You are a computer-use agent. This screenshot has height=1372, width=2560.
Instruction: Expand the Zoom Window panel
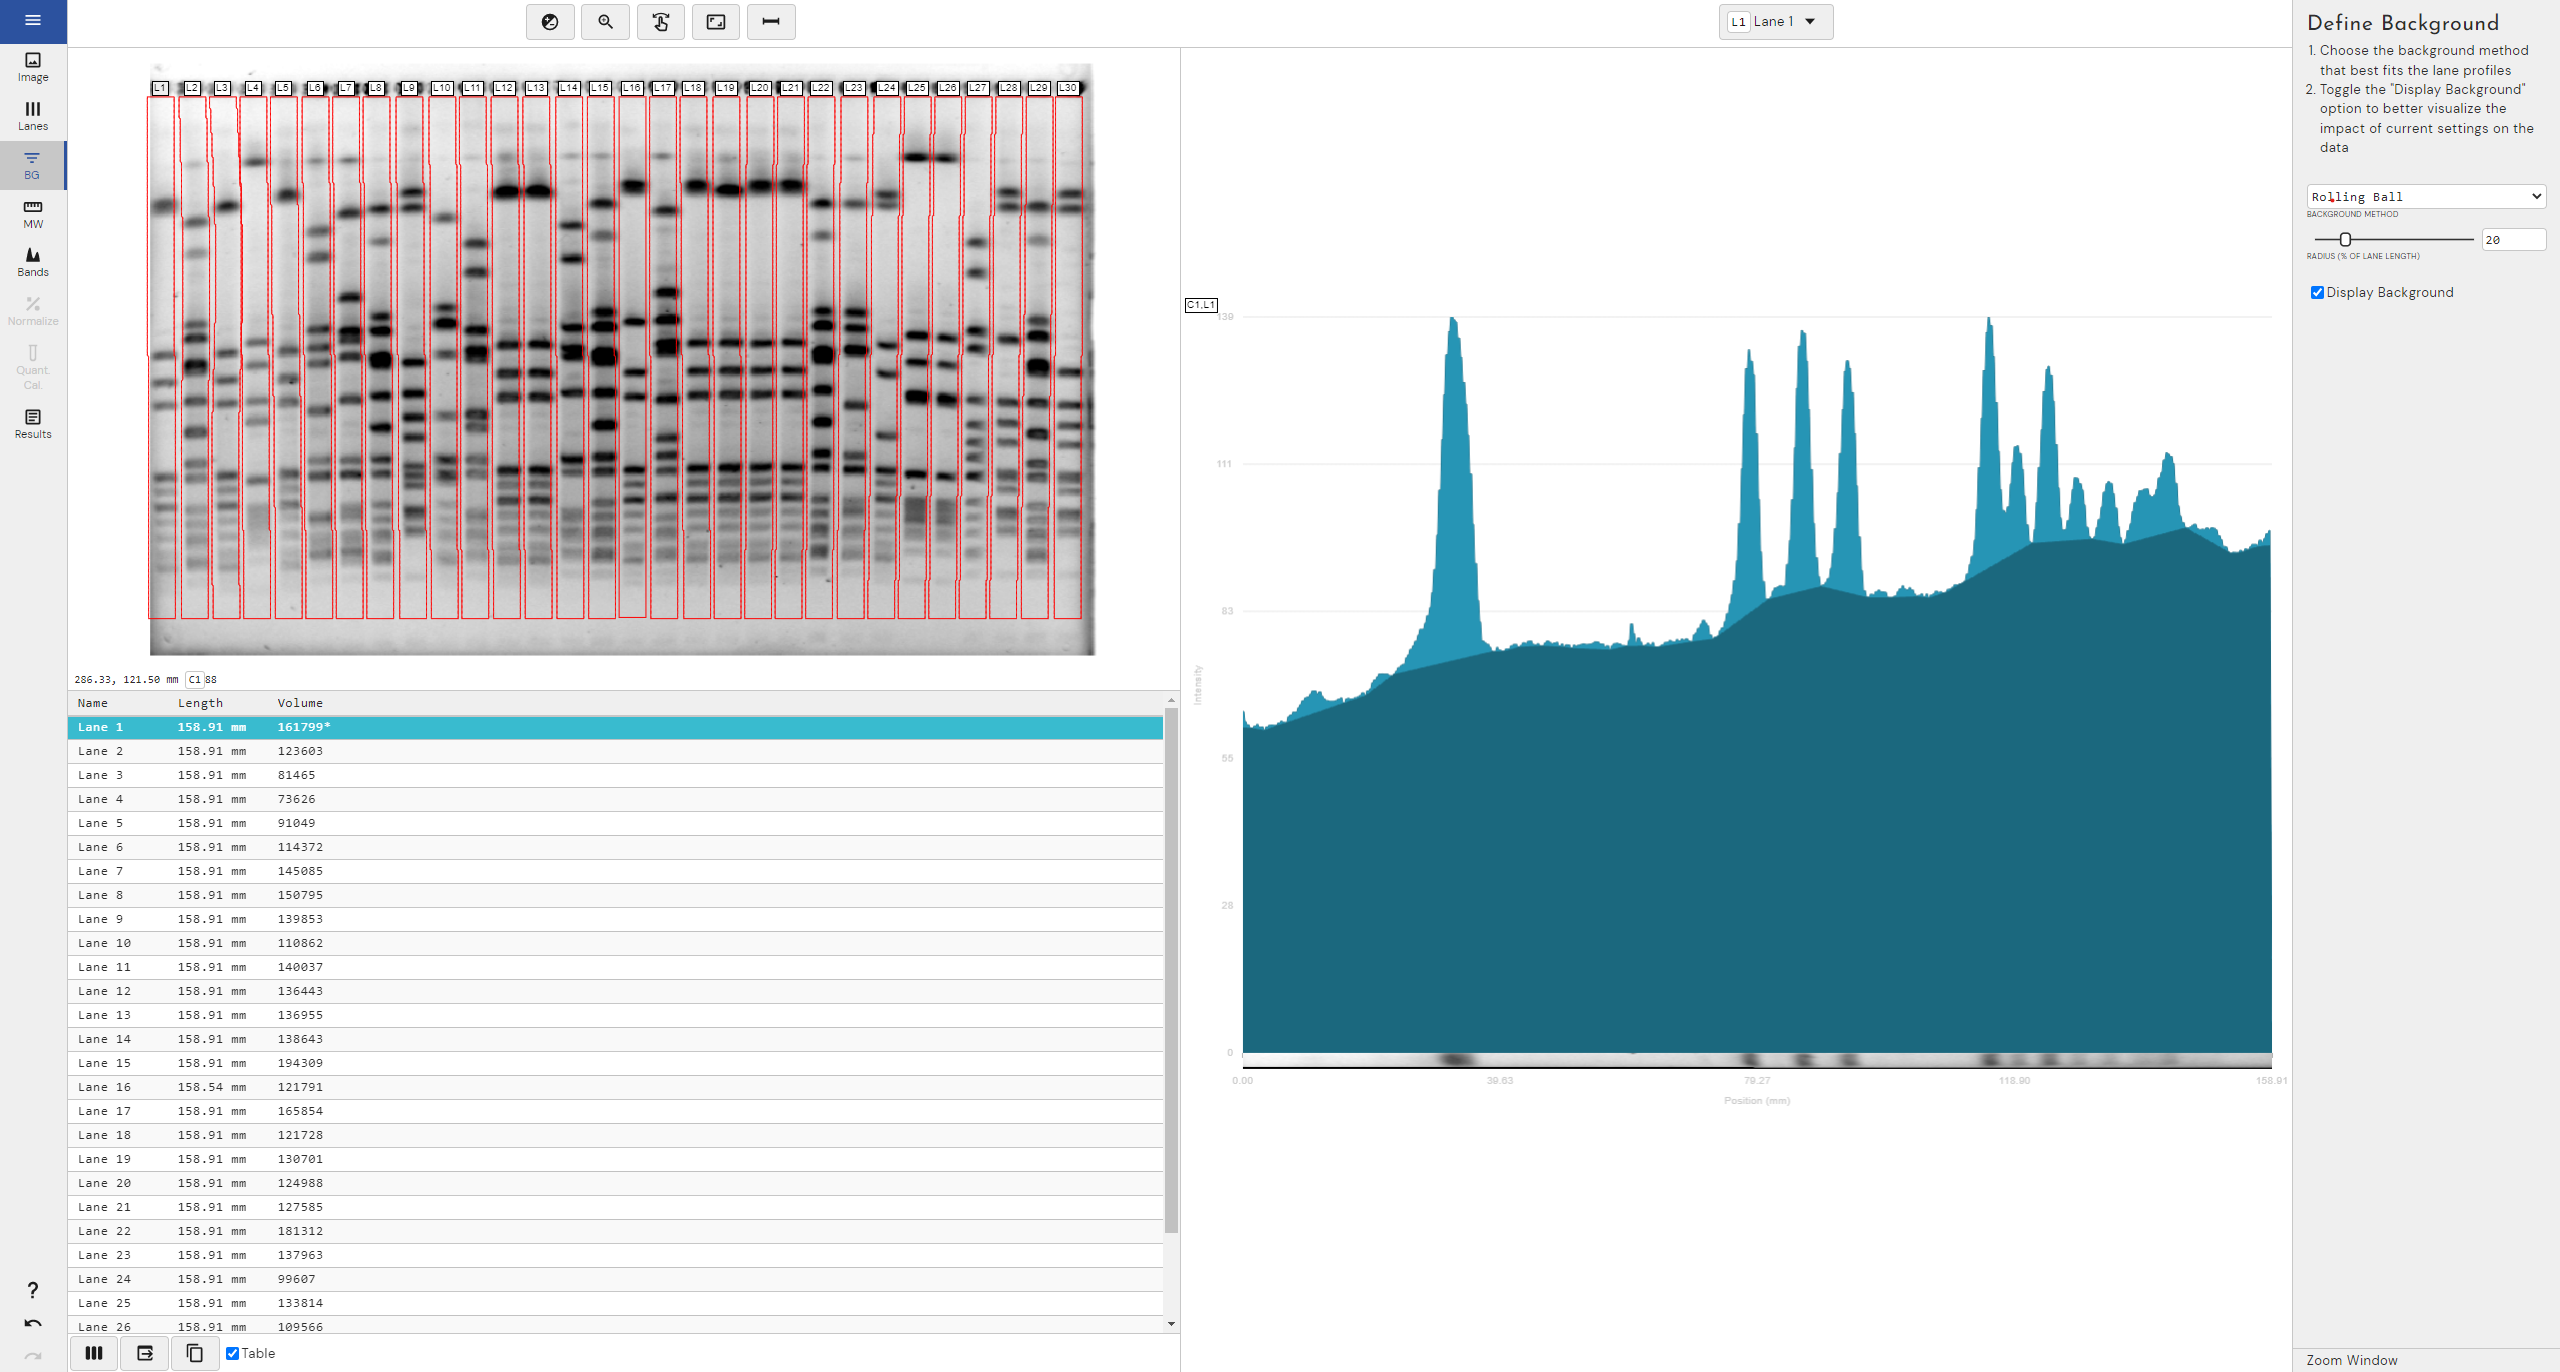coord(2352,1360)
